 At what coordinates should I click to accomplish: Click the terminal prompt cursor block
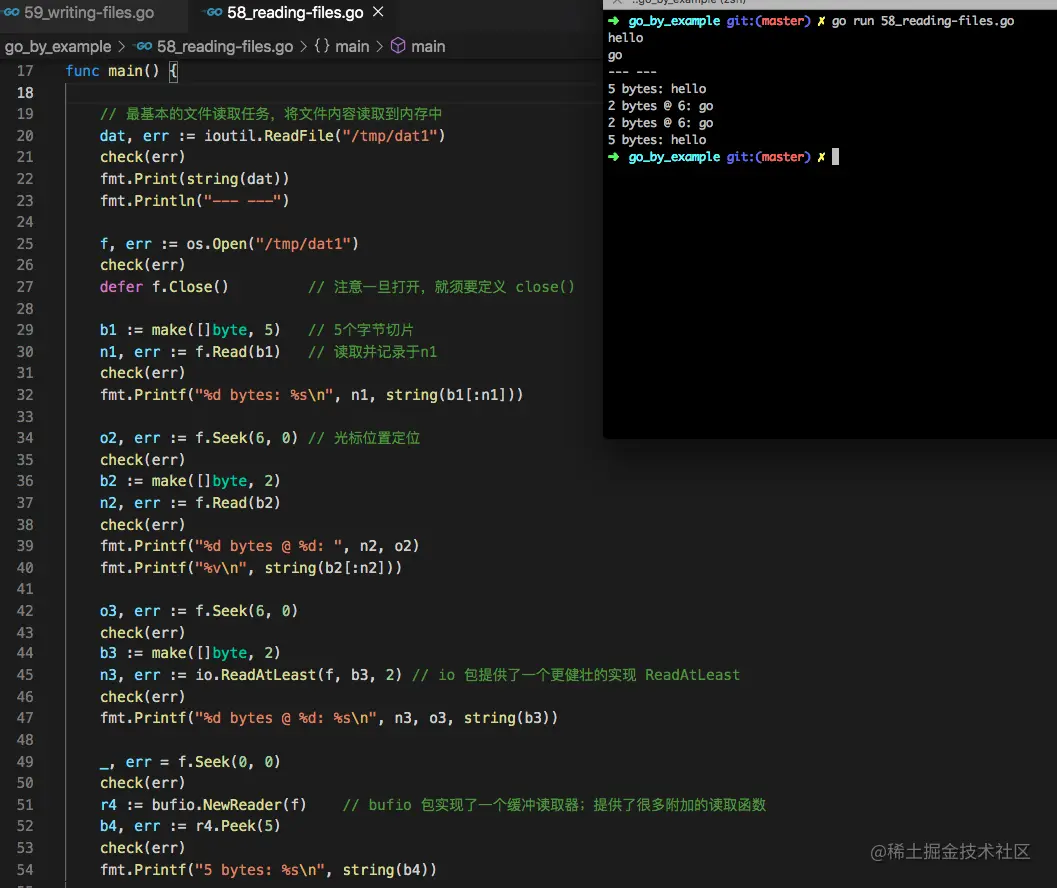click(x=835, y=156)
